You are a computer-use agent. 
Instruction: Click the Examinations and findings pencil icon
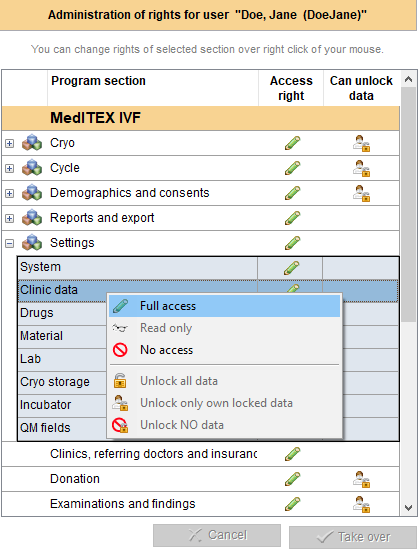click(292, 504)
